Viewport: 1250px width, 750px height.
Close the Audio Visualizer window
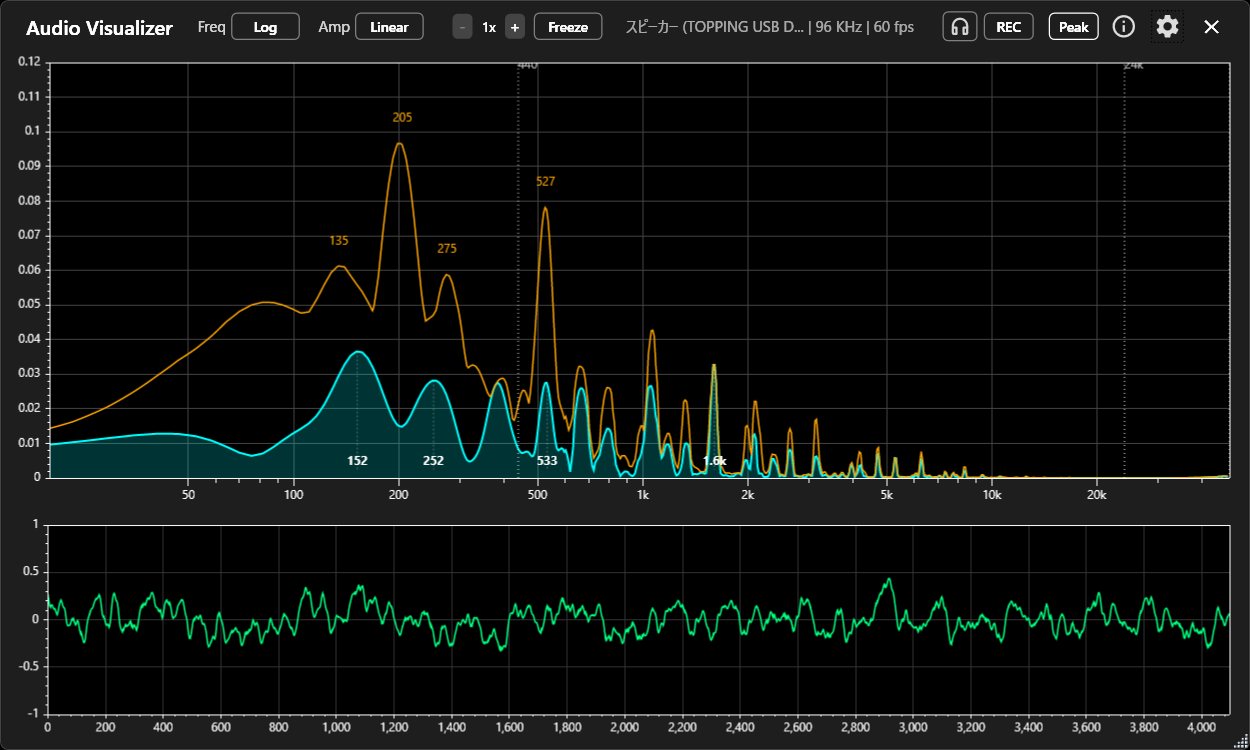point(1211,27)
